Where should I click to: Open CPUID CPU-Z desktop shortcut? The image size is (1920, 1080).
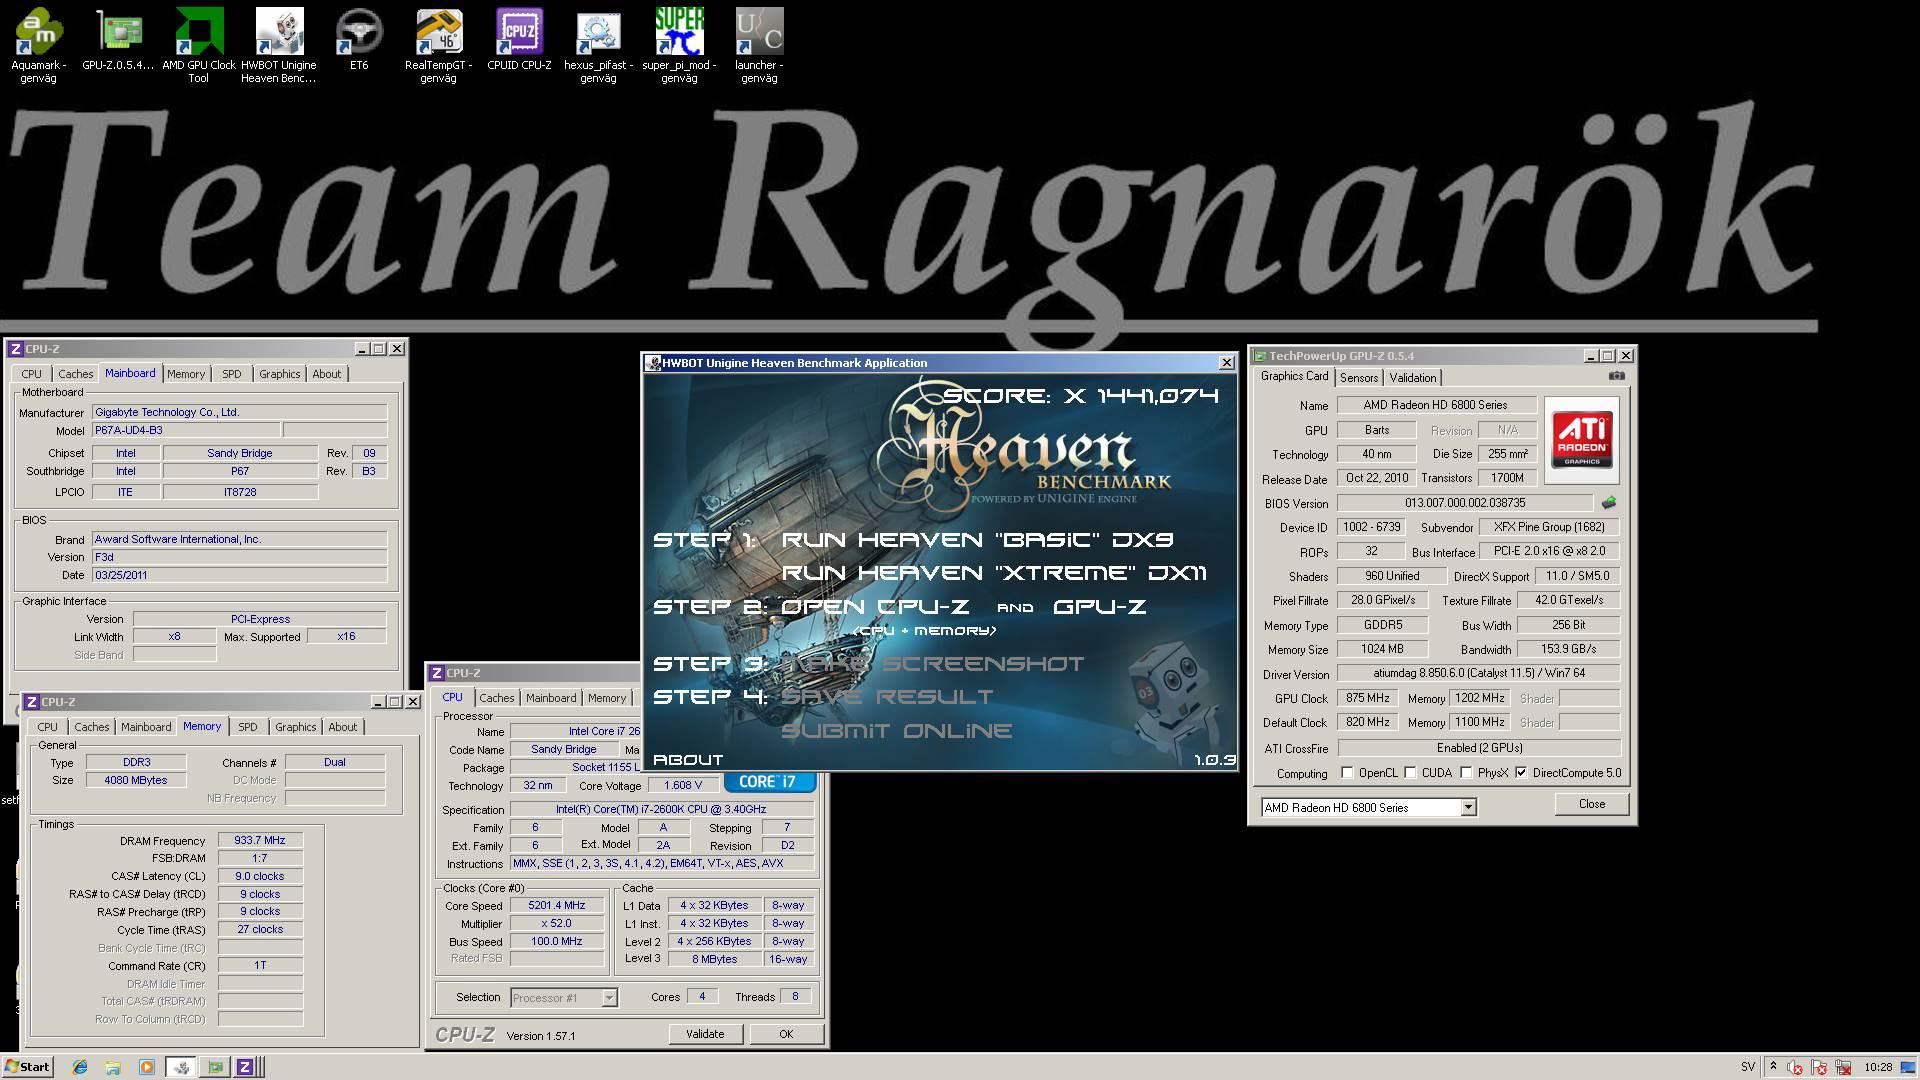[519, 40]
